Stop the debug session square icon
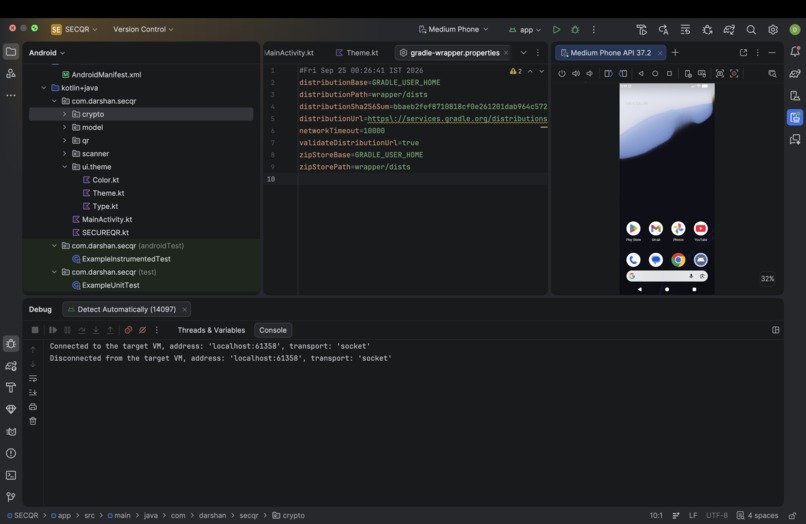806x524 pixels. (x=35, y=330)
